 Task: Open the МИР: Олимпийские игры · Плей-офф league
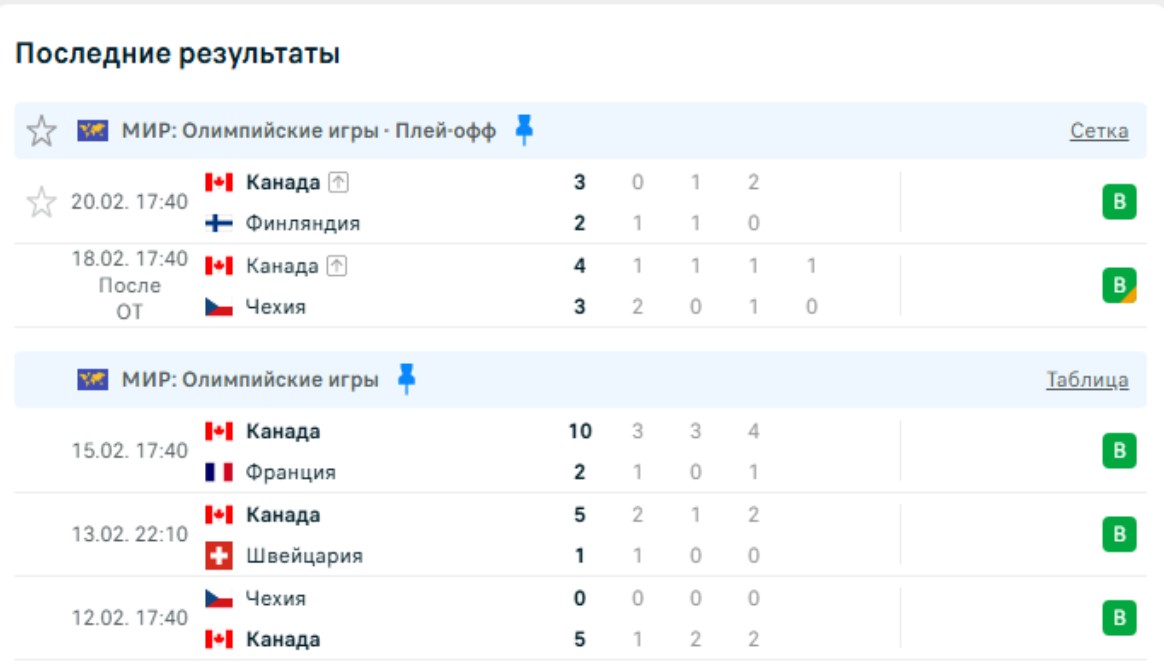click(309, 131)
